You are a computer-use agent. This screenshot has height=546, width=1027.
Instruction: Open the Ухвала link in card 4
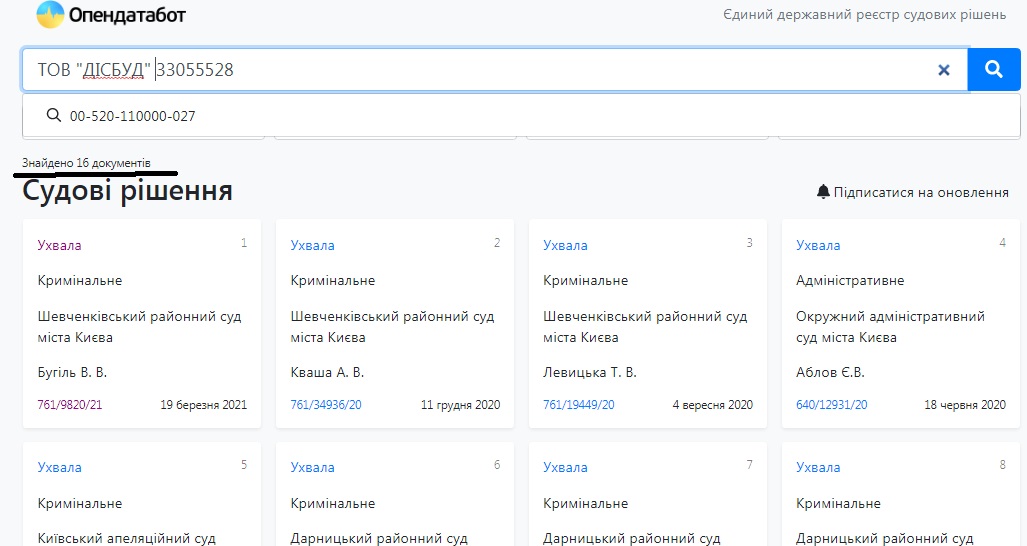click(818, 245)
